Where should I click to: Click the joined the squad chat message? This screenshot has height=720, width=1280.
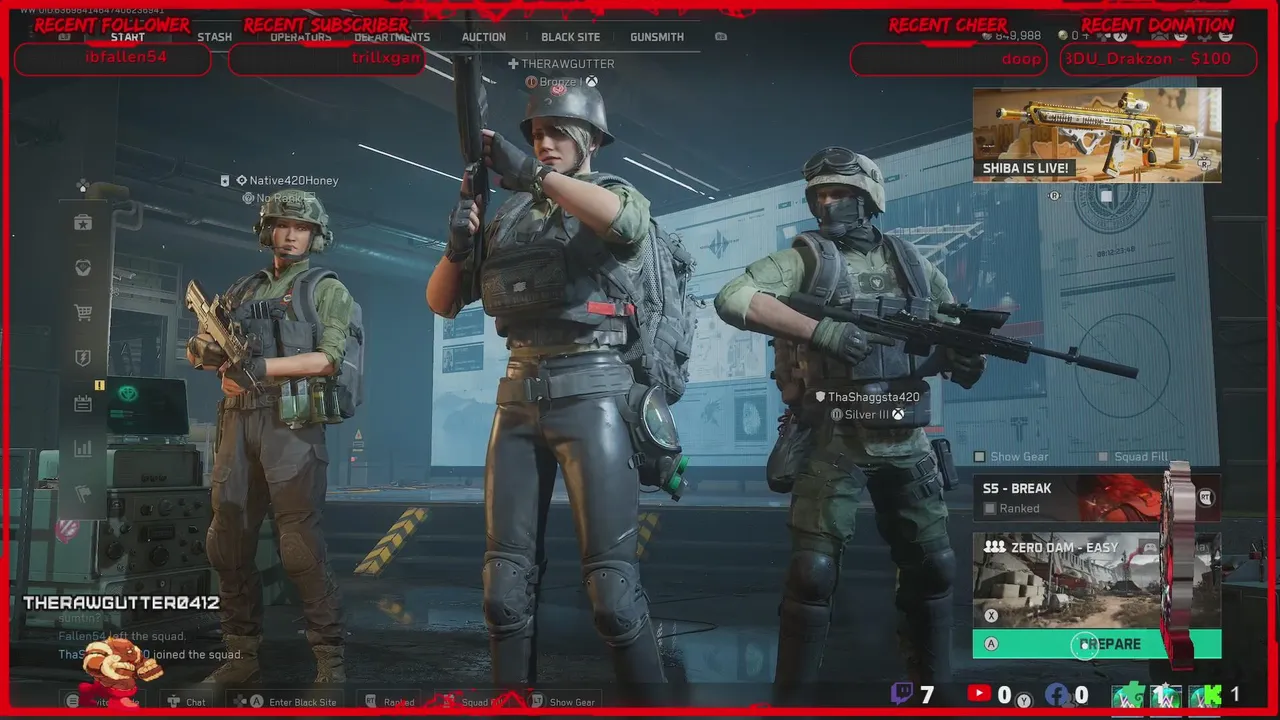coord(150,655)
